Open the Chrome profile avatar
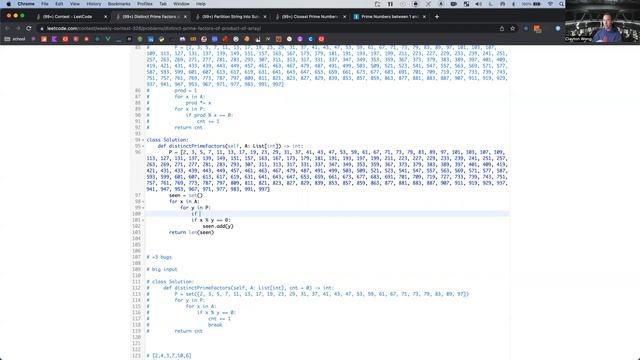 pos(558,29)
